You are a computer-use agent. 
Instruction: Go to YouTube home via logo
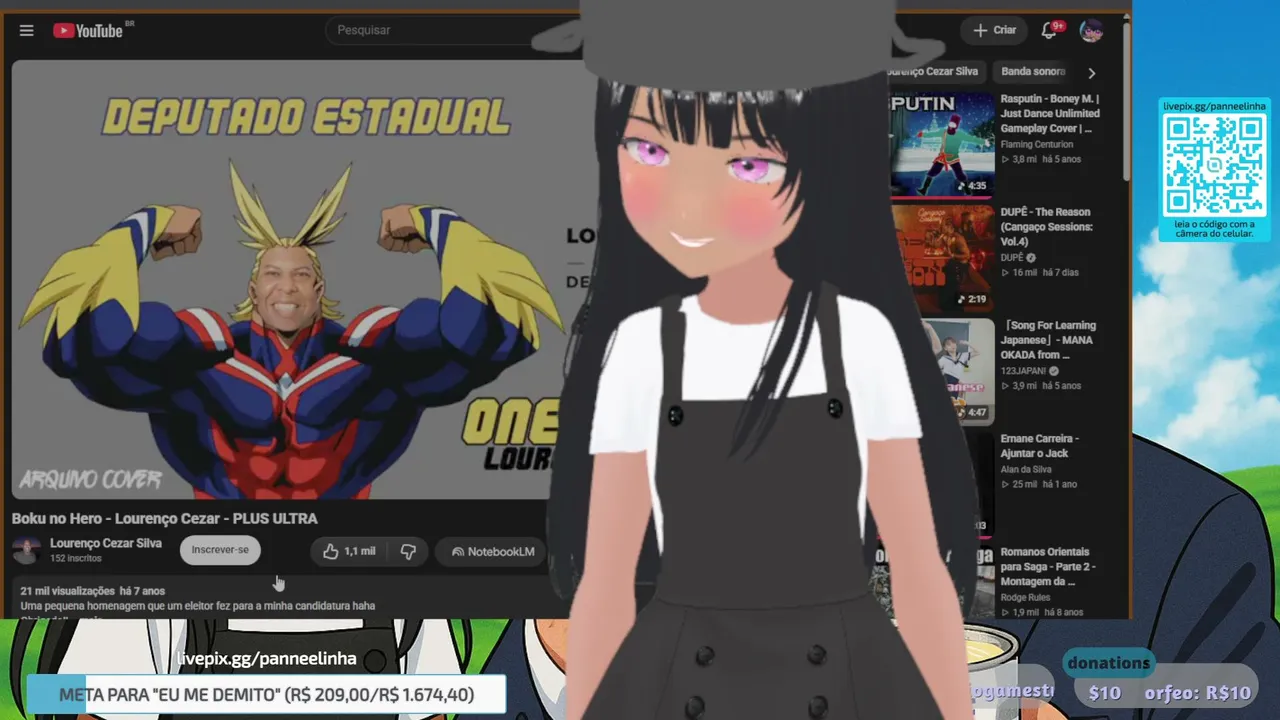tap(88, 30)
